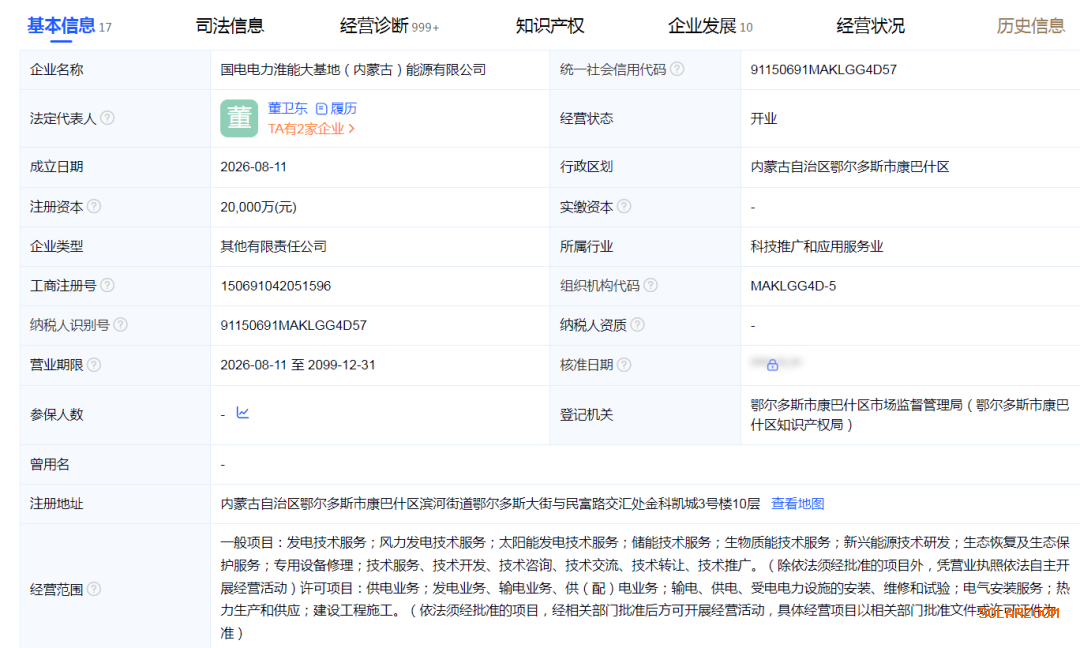Expand TA有2家企业 link
The image size is (1080, 648).
coord(311,129)
